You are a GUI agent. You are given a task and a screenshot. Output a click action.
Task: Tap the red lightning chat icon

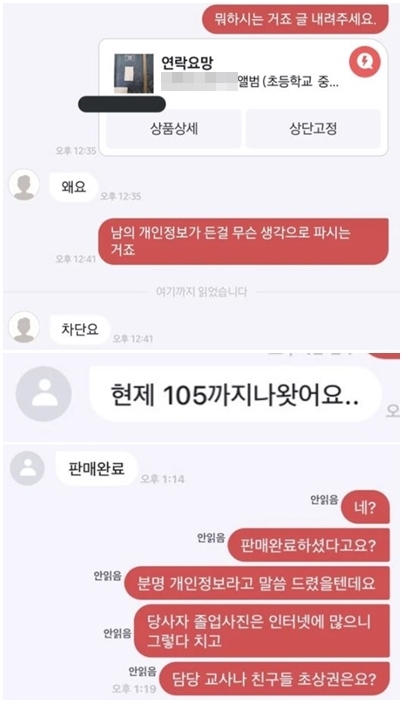click(x=364, y=62)
